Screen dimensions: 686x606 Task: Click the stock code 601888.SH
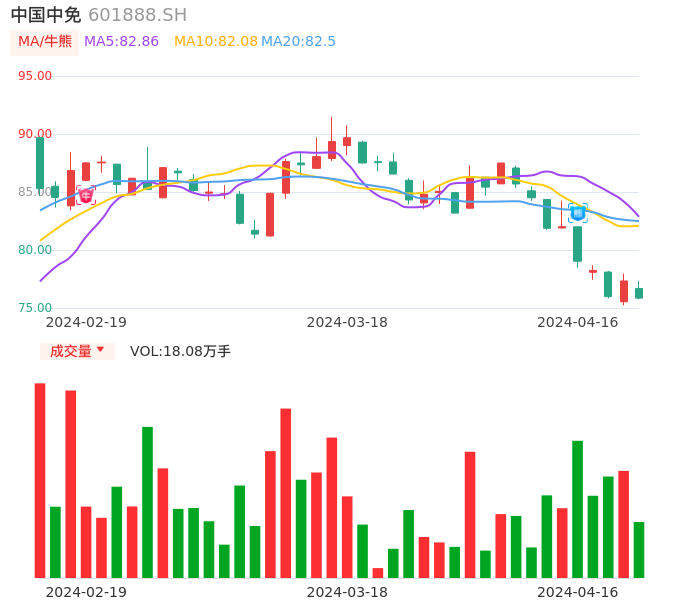tap(137, 15)
